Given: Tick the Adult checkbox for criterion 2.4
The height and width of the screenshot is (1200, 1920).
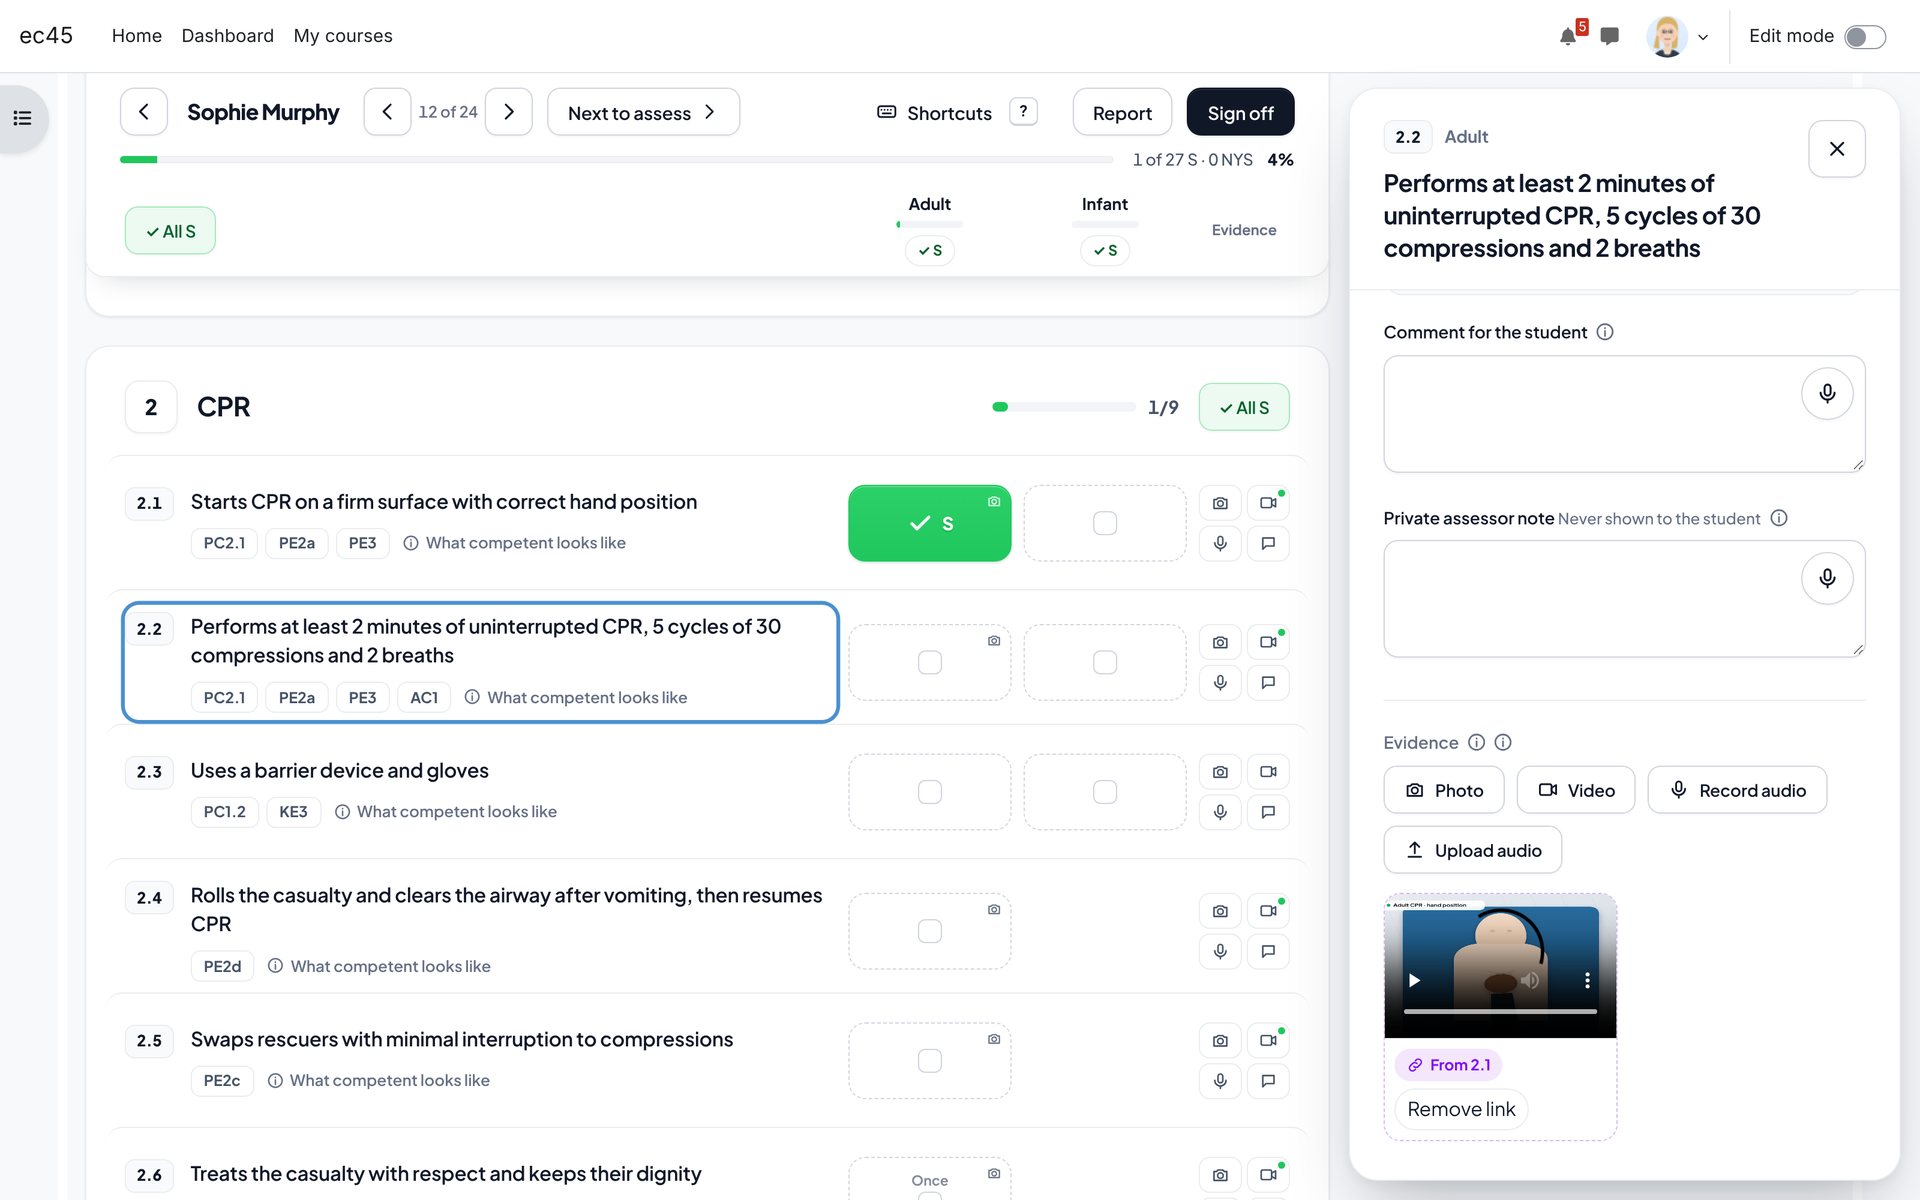Looking at the screenshot, I should (x=930, y=931).
